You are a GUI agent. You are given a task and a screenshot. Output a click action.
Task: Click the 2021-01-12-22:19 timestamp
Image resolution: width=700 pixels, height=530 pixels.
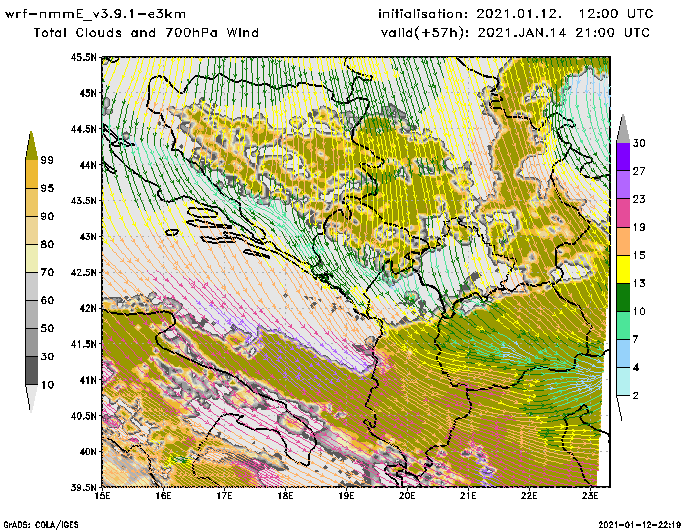639,525
